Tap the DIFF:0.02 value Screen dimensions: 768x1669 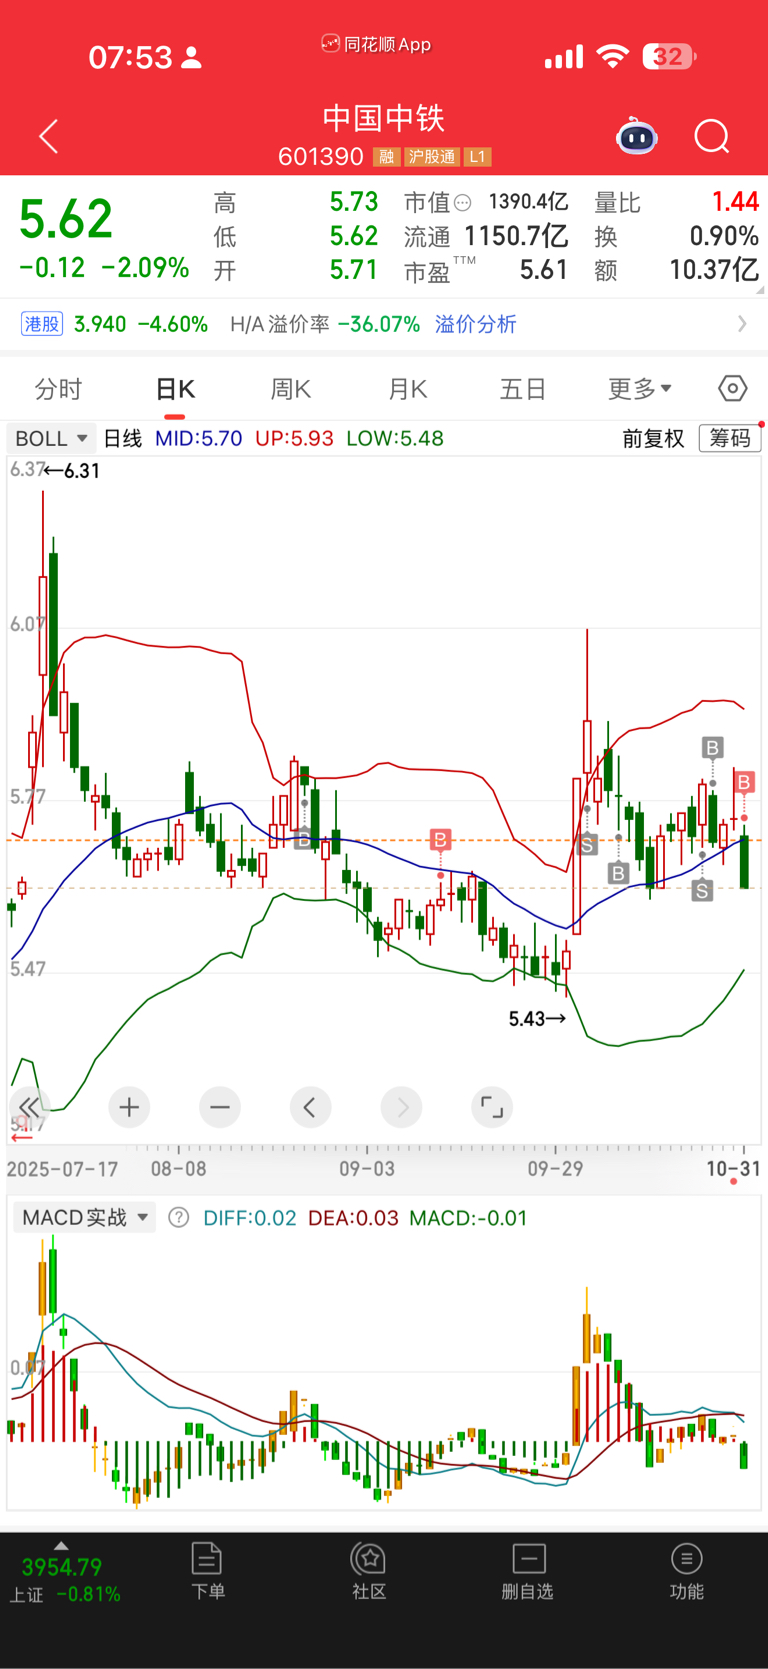(250, 1218)
